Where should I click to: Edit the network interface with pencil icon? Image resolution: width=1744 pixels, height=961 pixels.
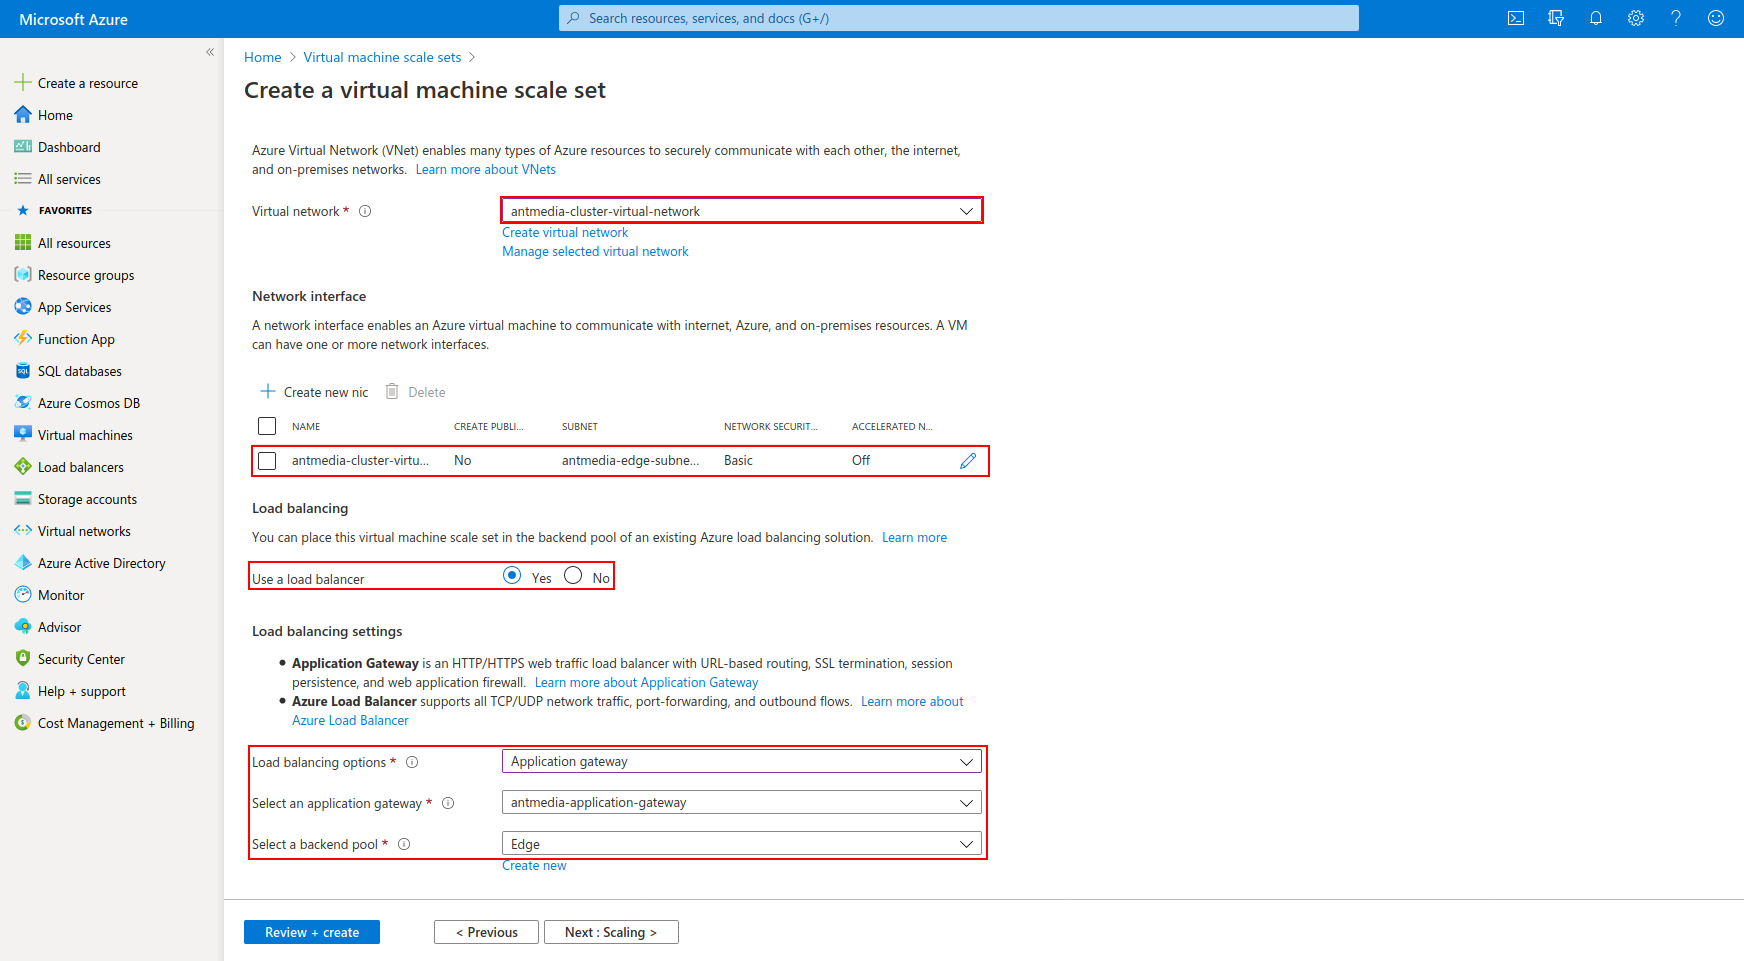(x=968, y=461)
